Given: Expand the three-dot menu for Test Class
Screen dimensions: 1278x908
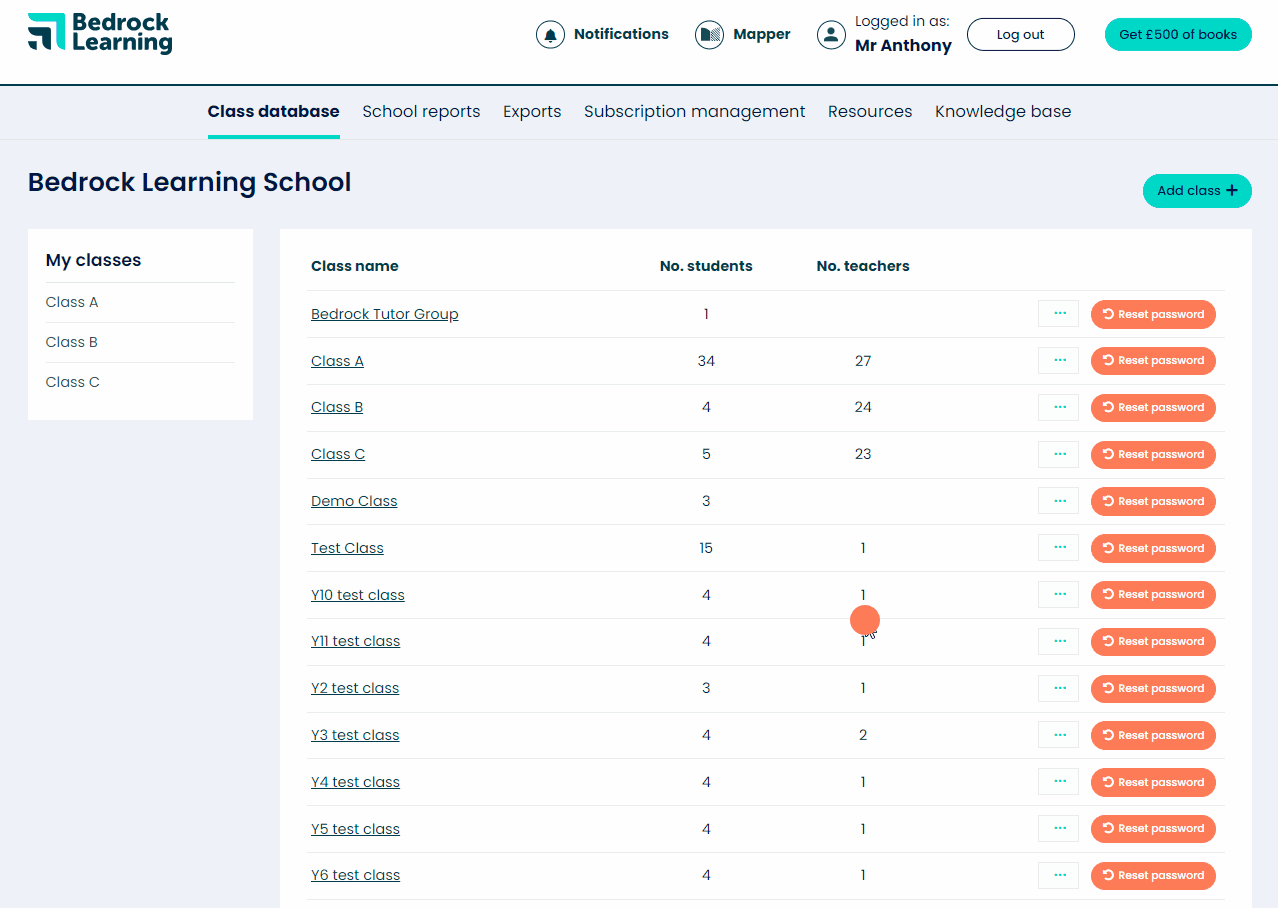Looking at the screenshot, I should pyautogui.click(x=1058, y=548).
